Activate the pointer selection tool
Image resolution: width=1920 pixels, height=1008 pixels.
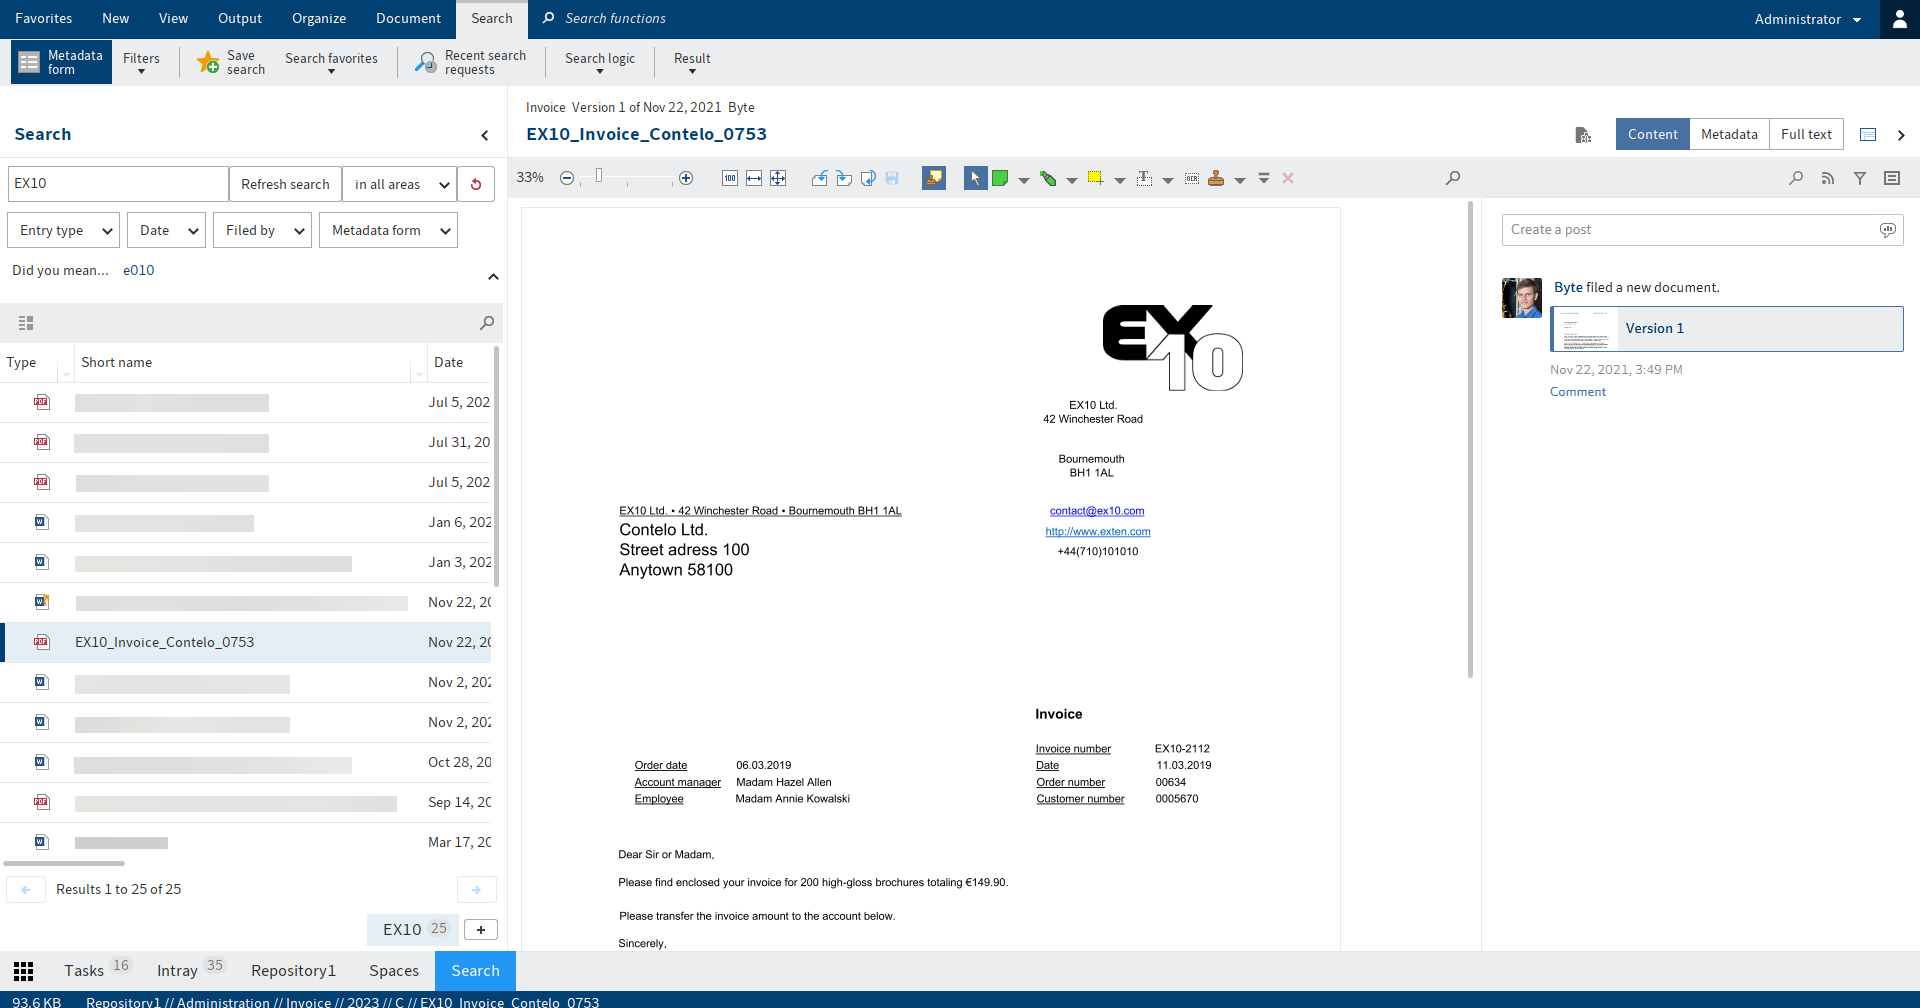tap(975, 178)
